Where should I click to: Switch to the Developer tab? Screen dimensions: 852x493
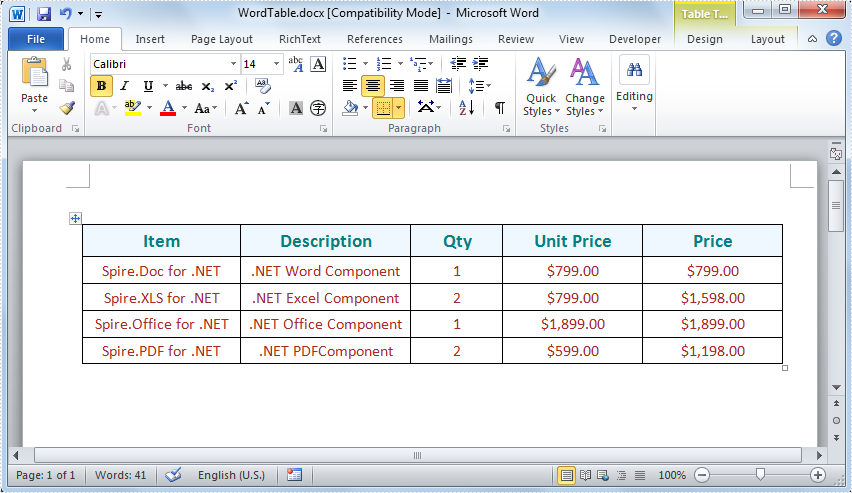[x=635, y=39]
